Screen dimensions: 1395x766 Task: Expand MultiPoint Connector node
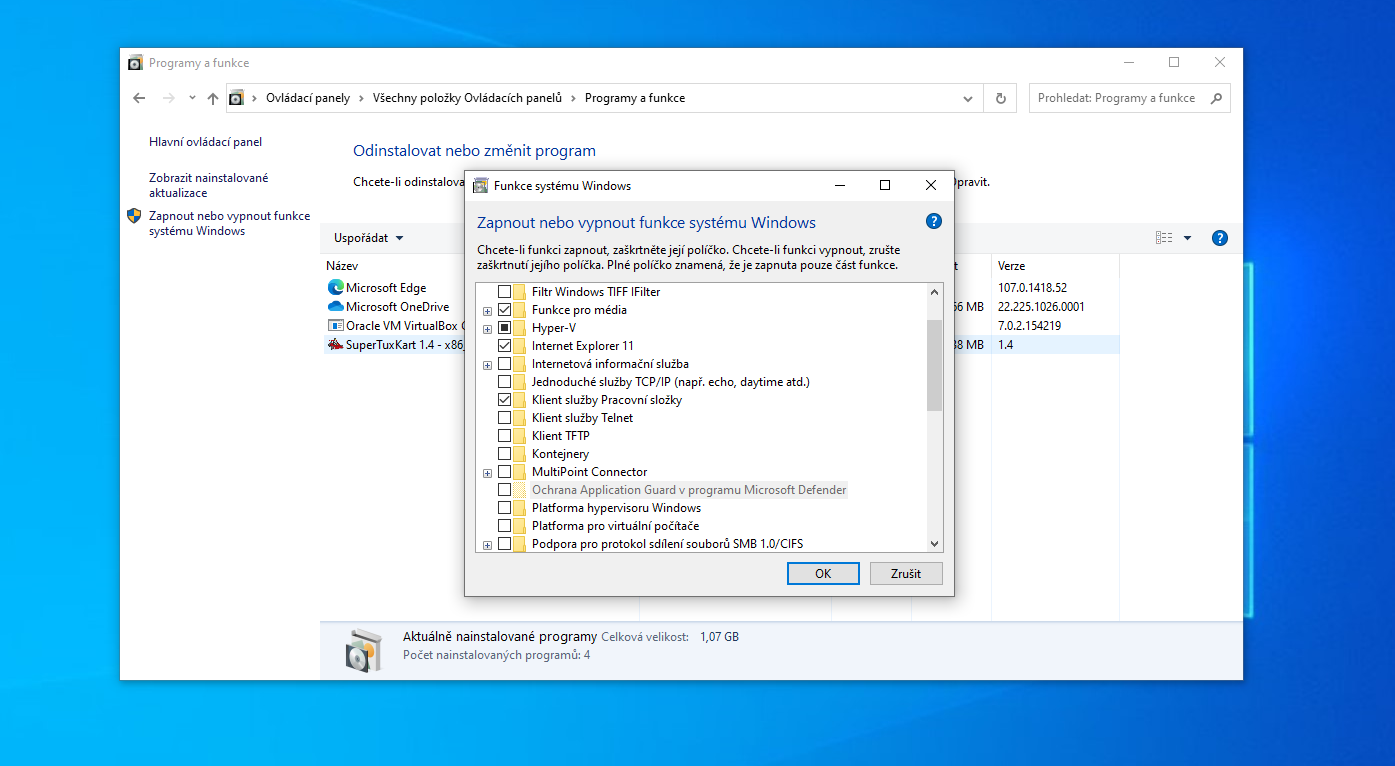487,473
